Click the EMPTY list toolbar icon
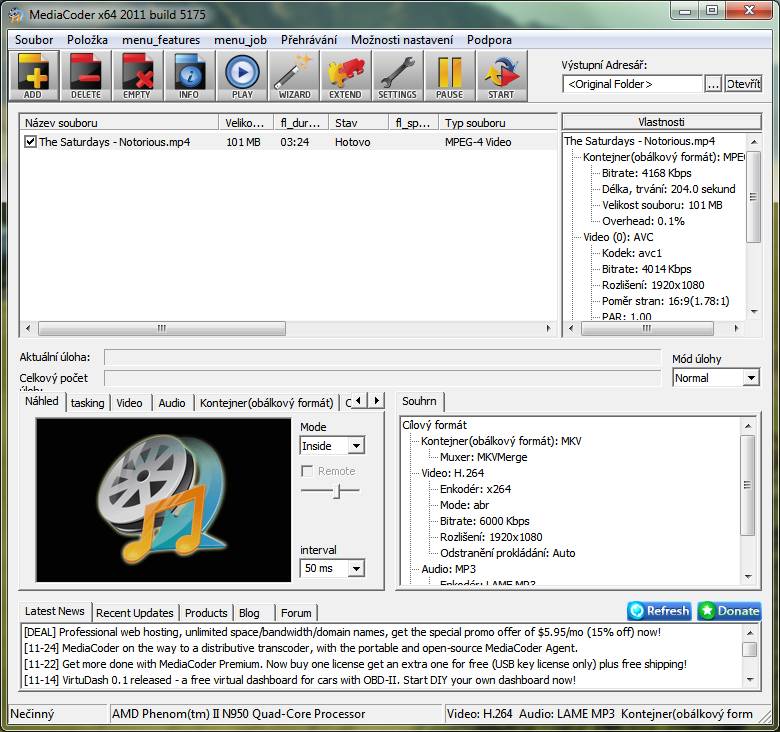Viewport: 780px width, 732px height. coord(137,76)
